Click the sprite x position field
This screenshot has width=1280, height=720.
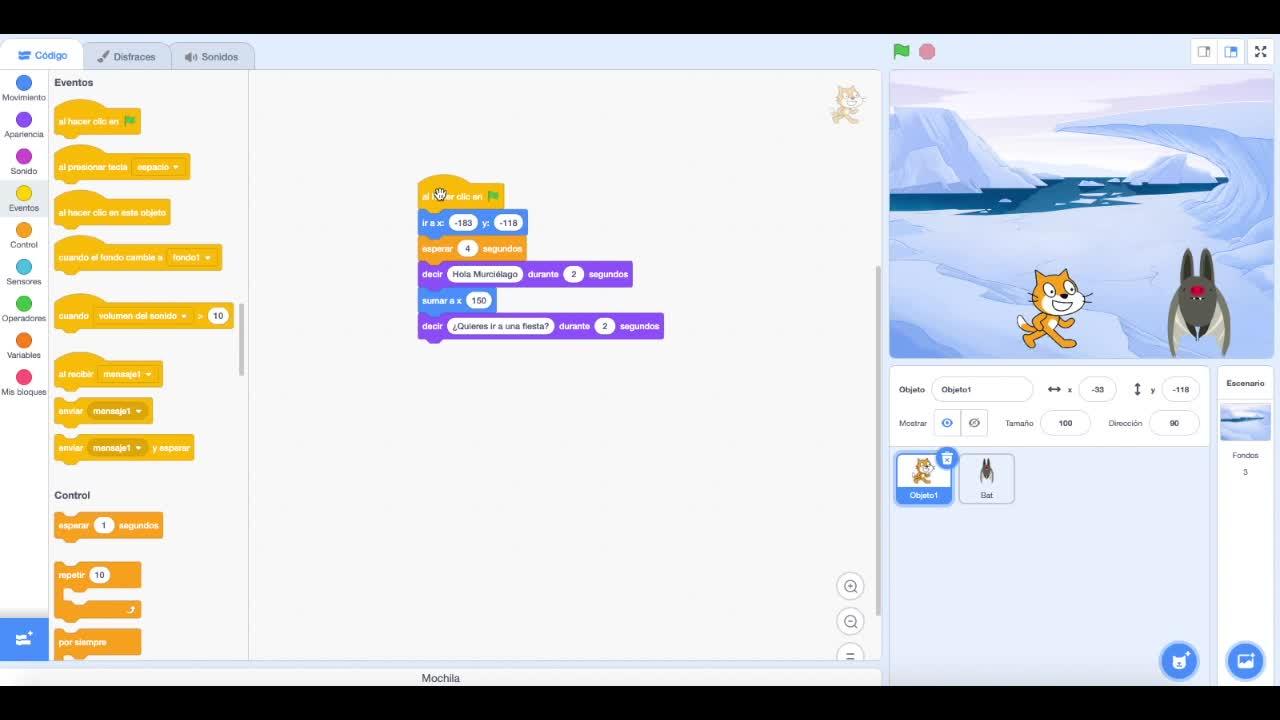click(1097, 389)
